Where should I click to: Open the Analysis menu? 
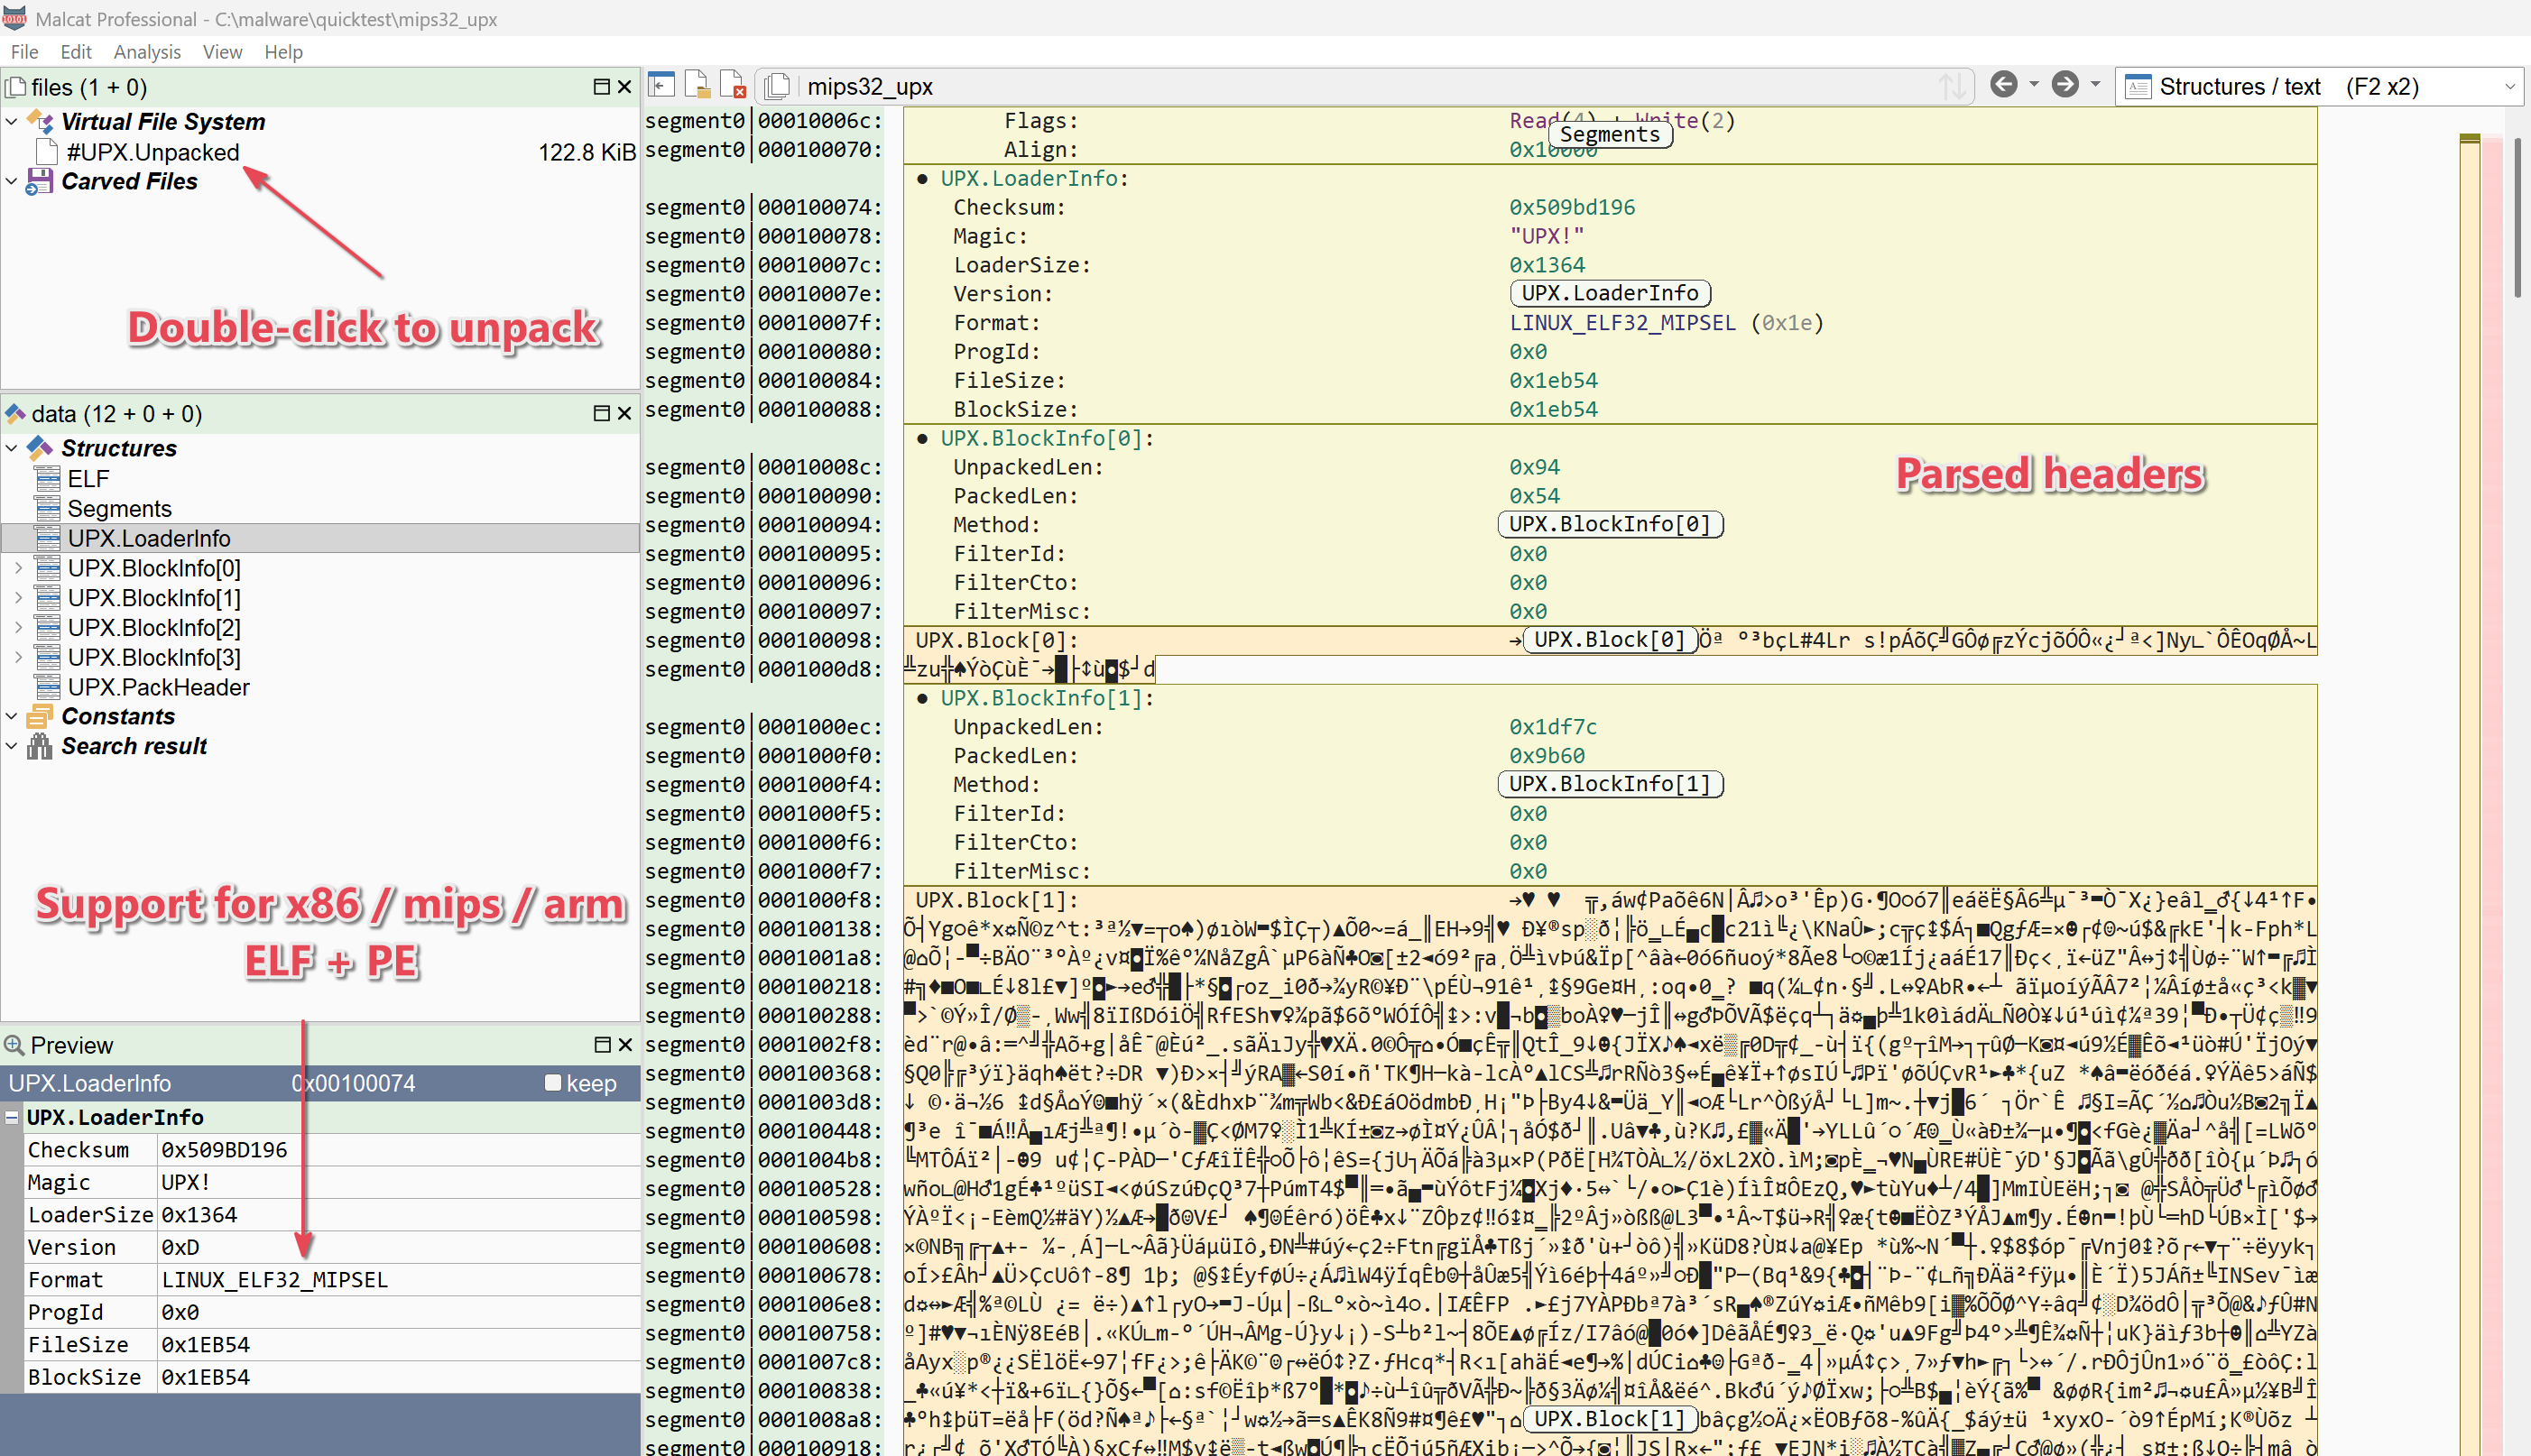pos(147,52)
